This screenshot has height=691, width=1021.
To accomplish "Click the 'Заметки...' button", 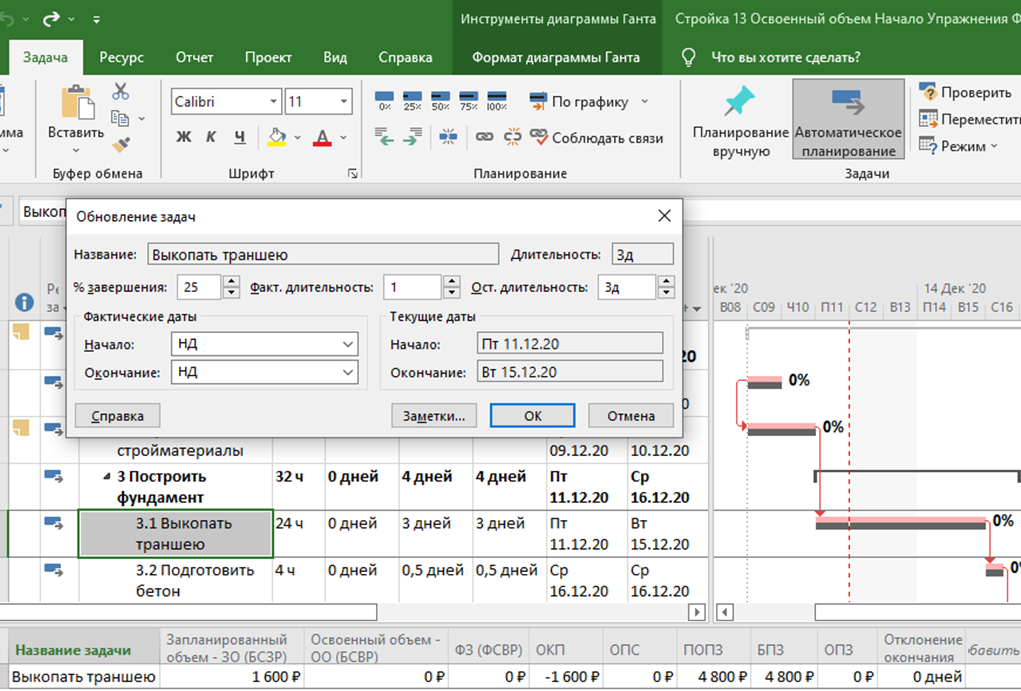I will (x=434, y=416).
